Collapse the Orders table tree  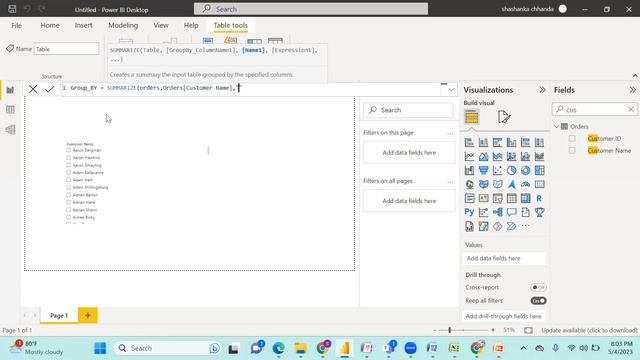[x=556, y=127]
